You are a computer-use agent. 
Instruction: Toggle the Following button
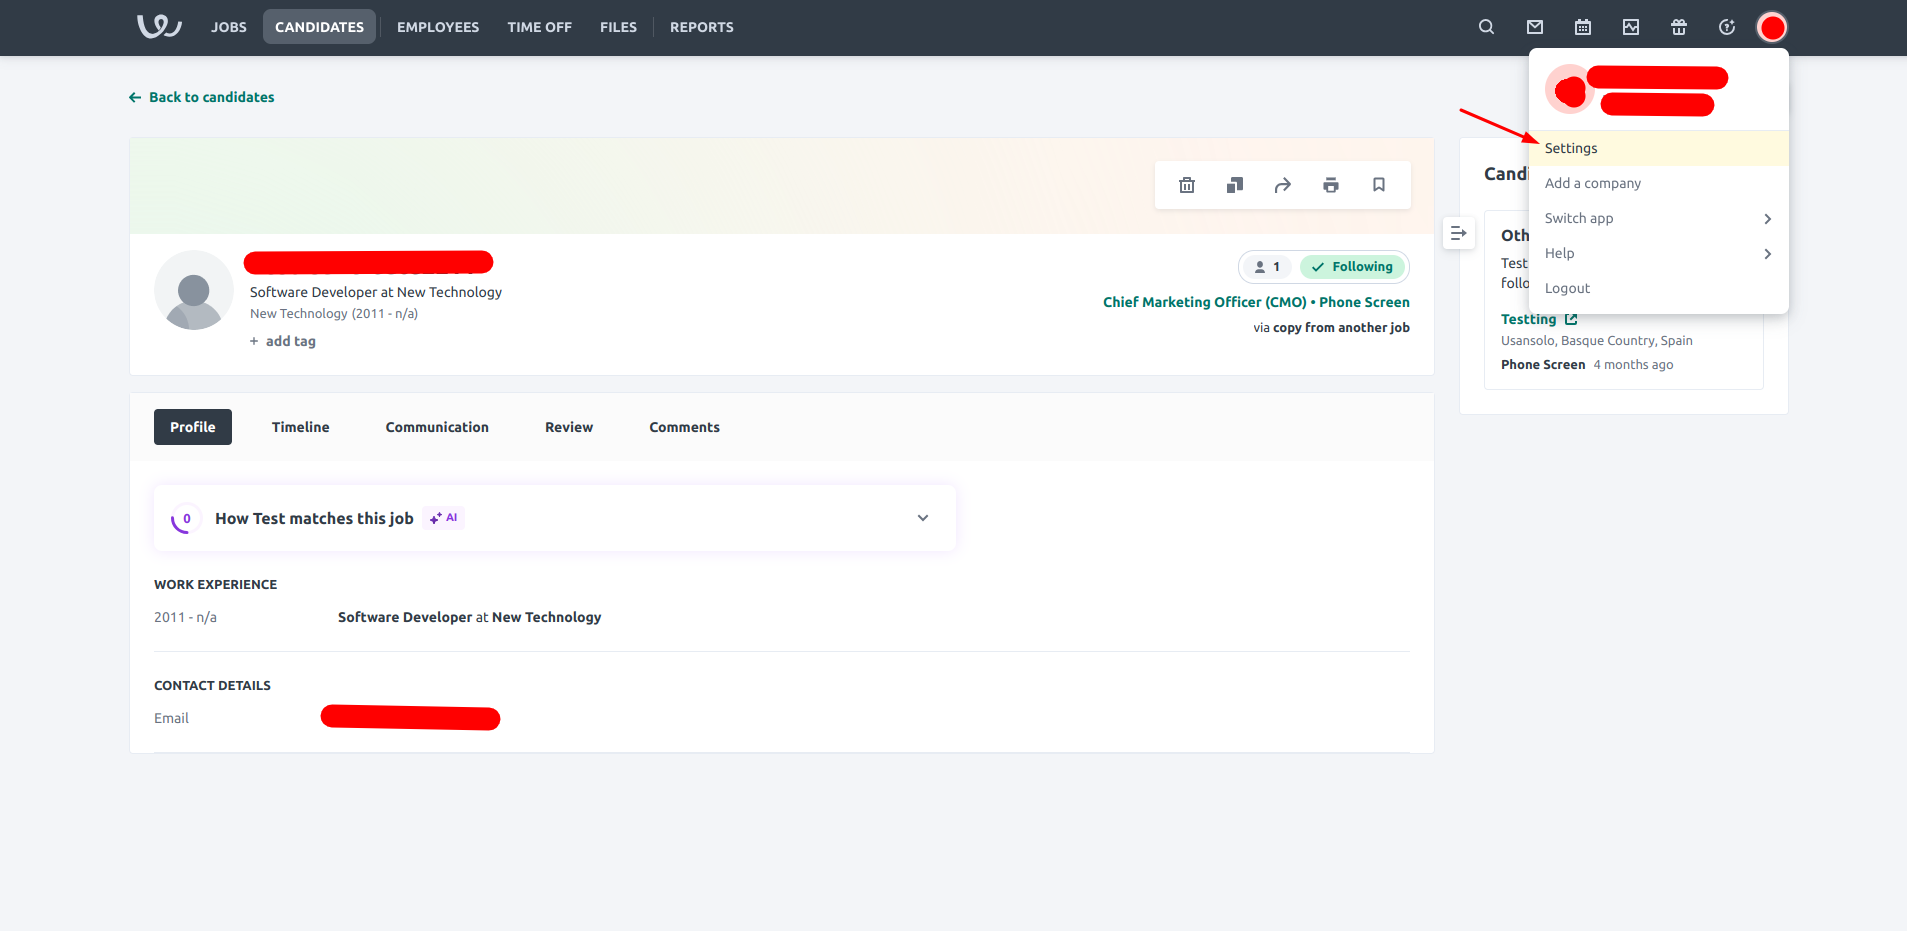[x=1353, y=267]
